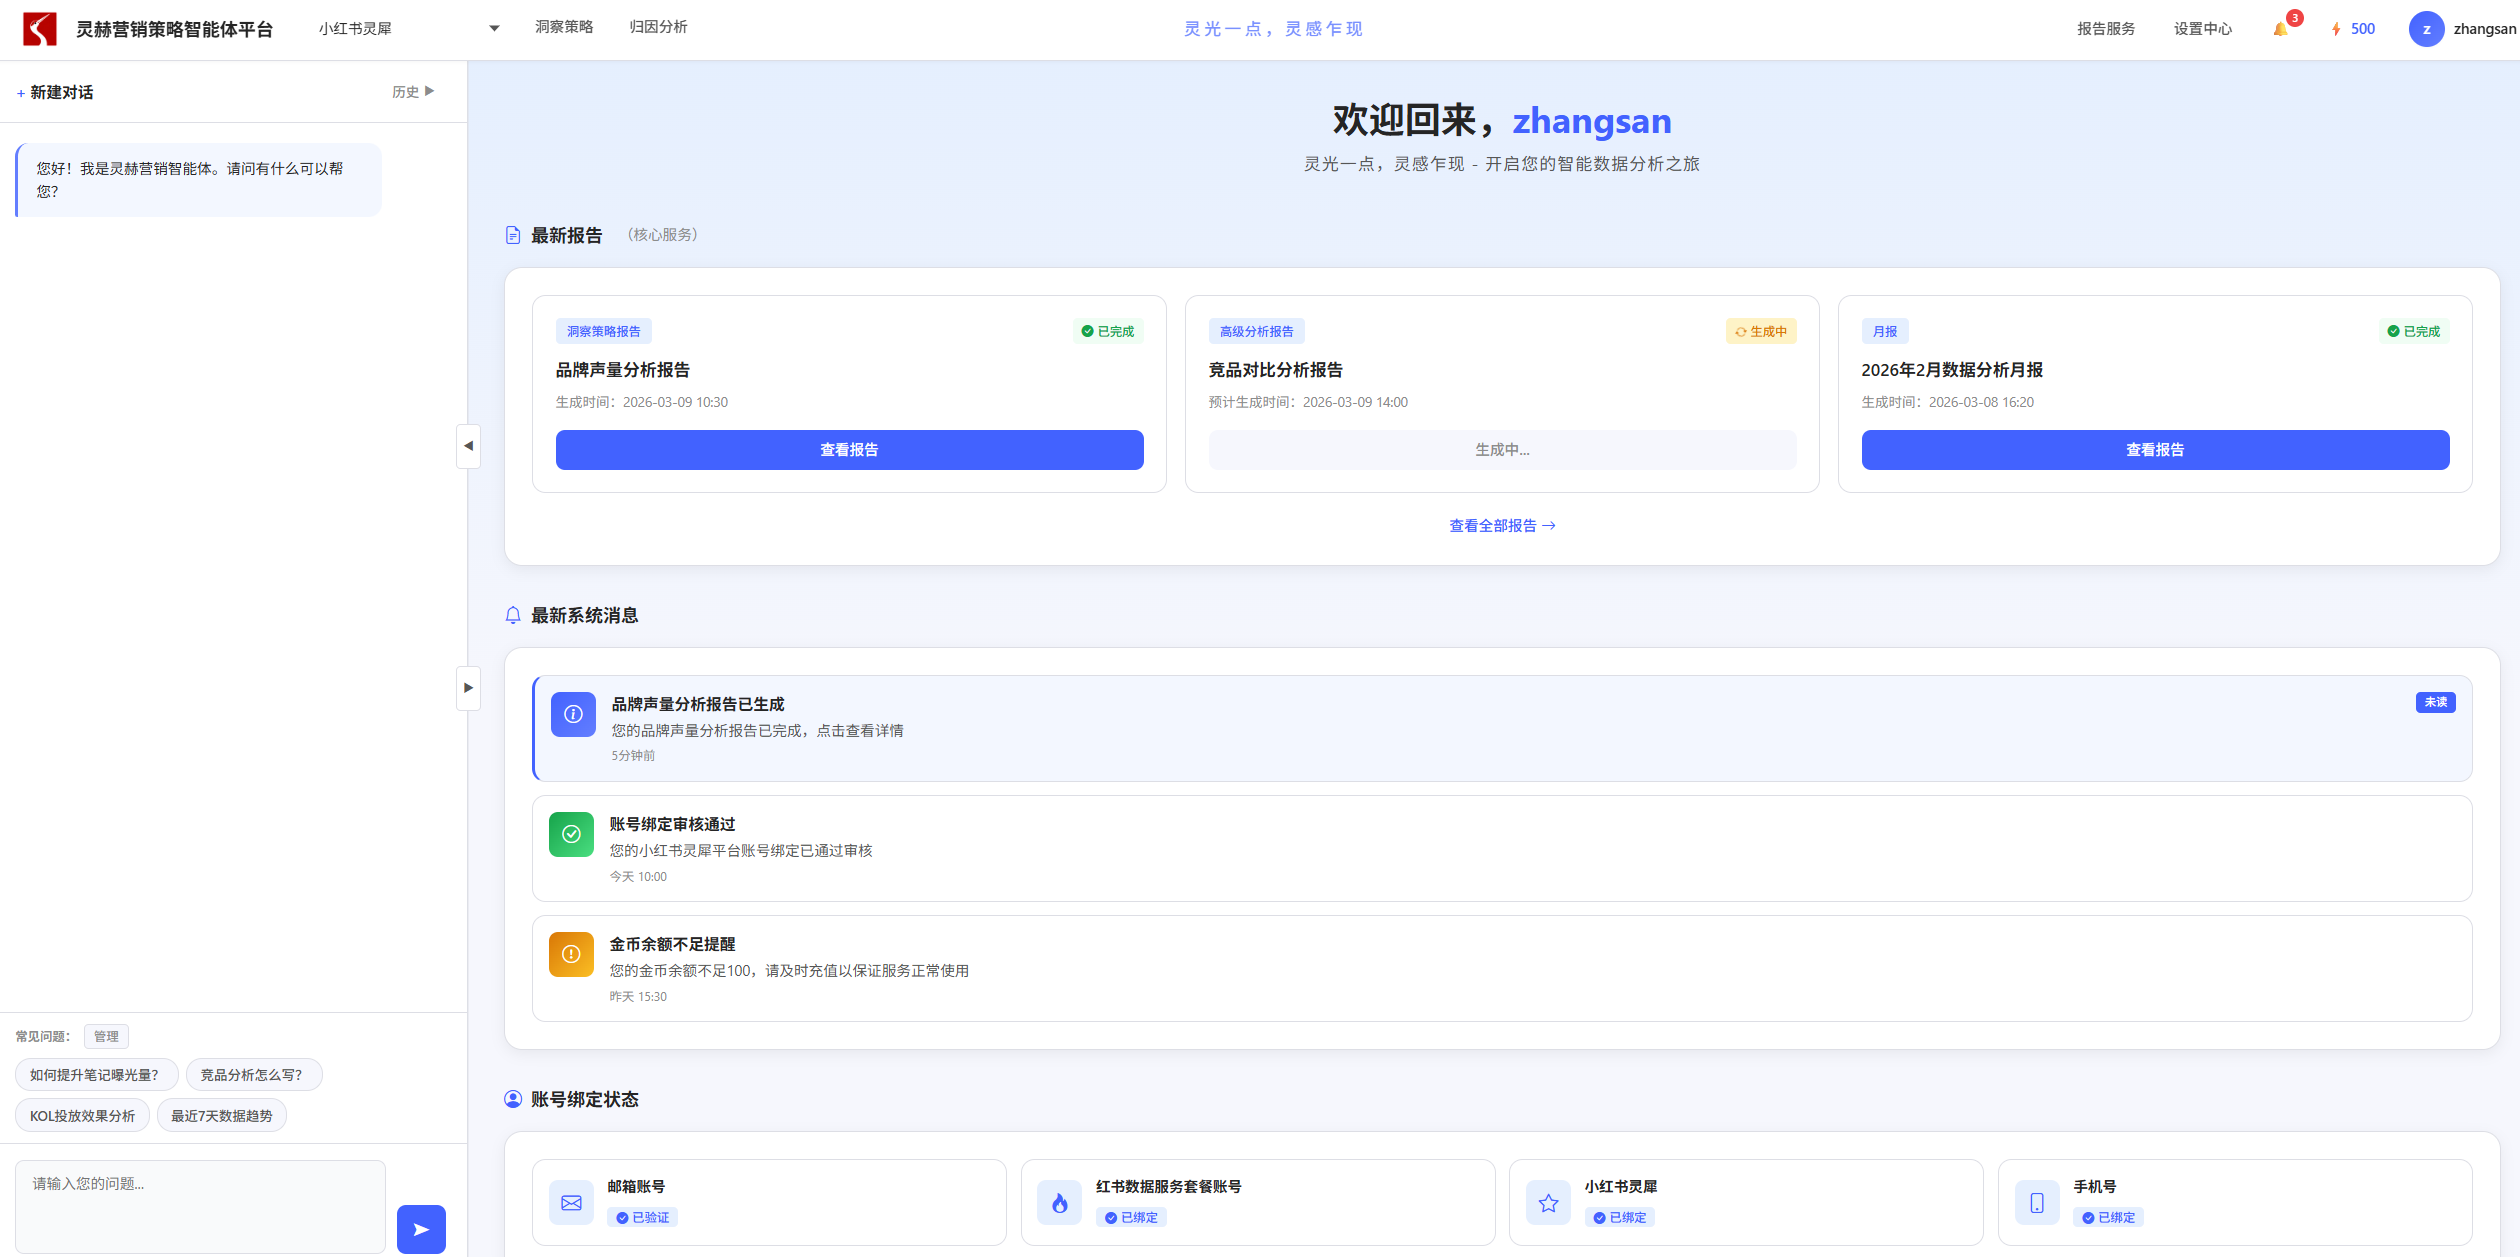Open the notification bell with red badge 3

pyautogui.click(x=2283, y=28)
